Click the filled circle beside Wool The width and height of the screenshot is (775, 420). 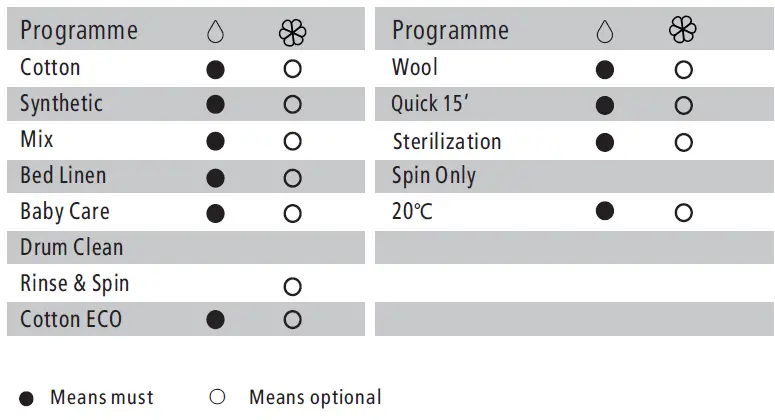(x=604, y=70)
